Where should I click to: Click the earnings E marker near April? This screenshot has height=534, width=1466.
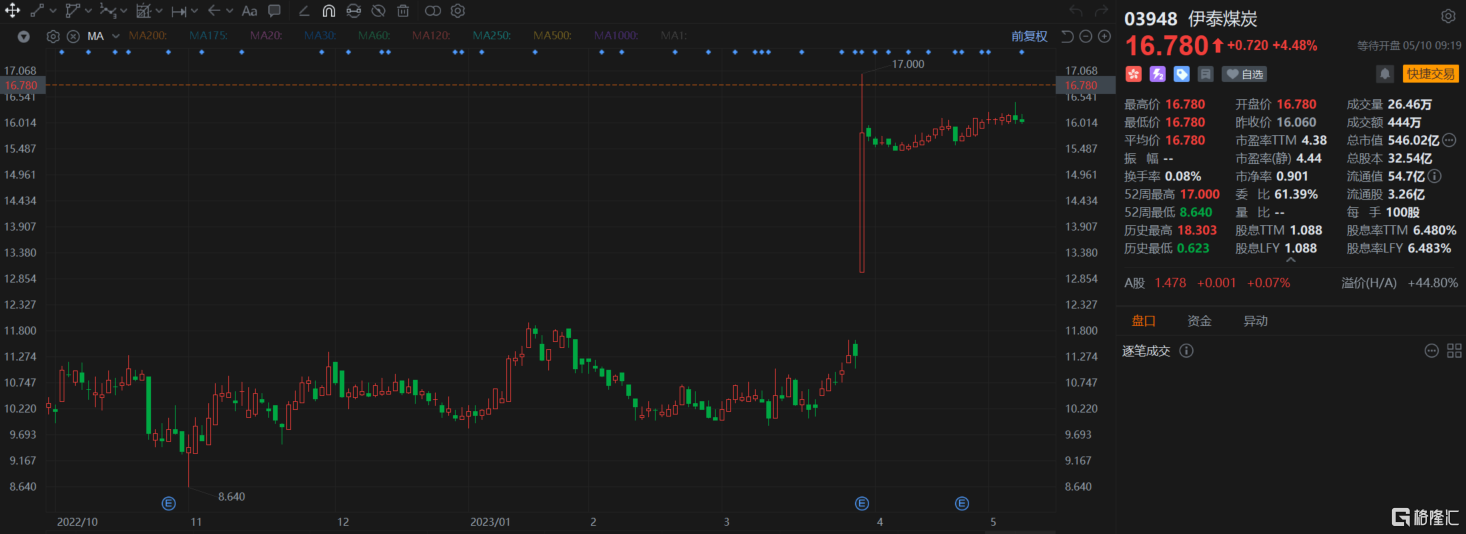point(862,503)
